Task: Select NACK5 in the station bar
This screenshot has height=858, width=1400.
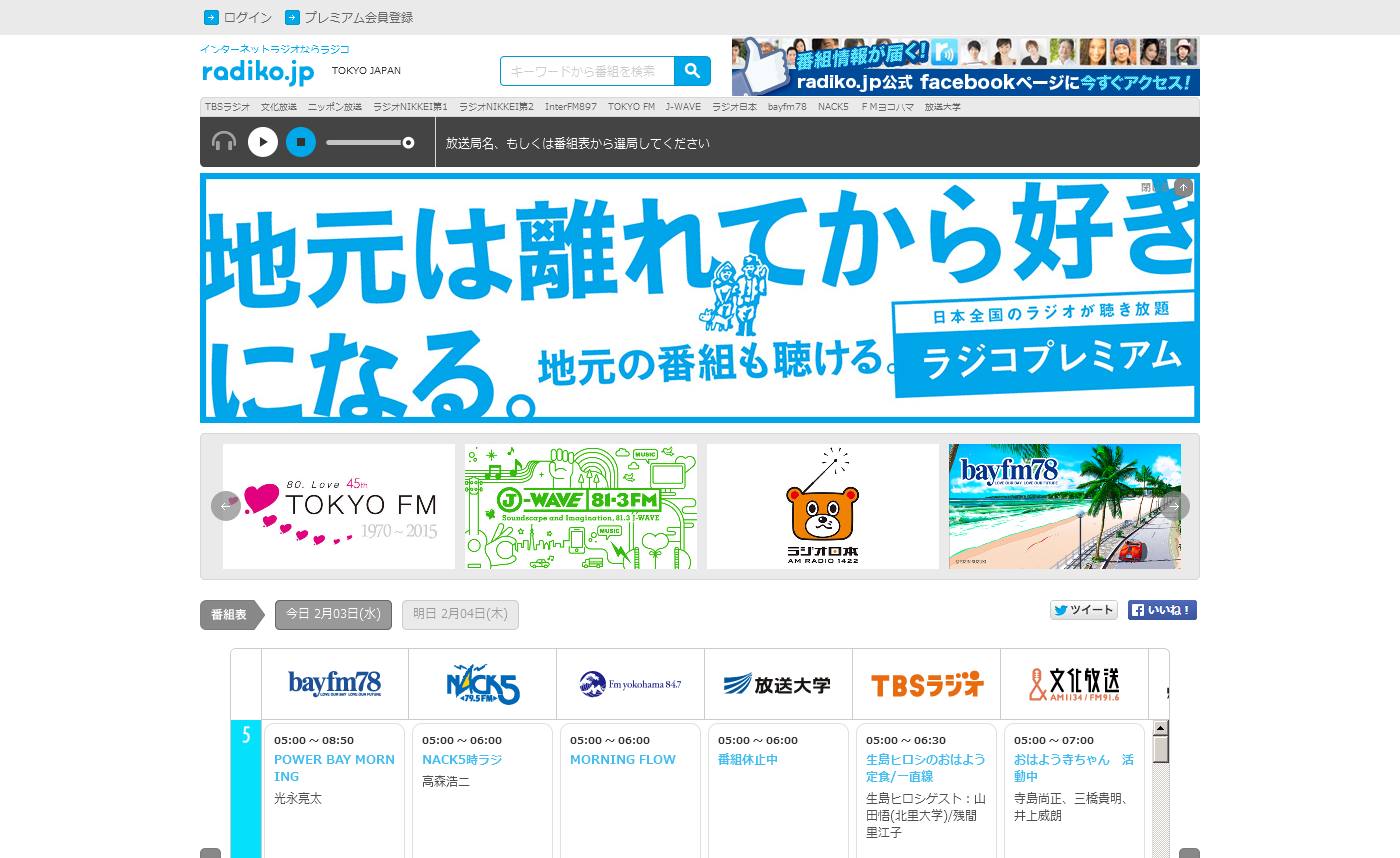Action: pos(833,107)
